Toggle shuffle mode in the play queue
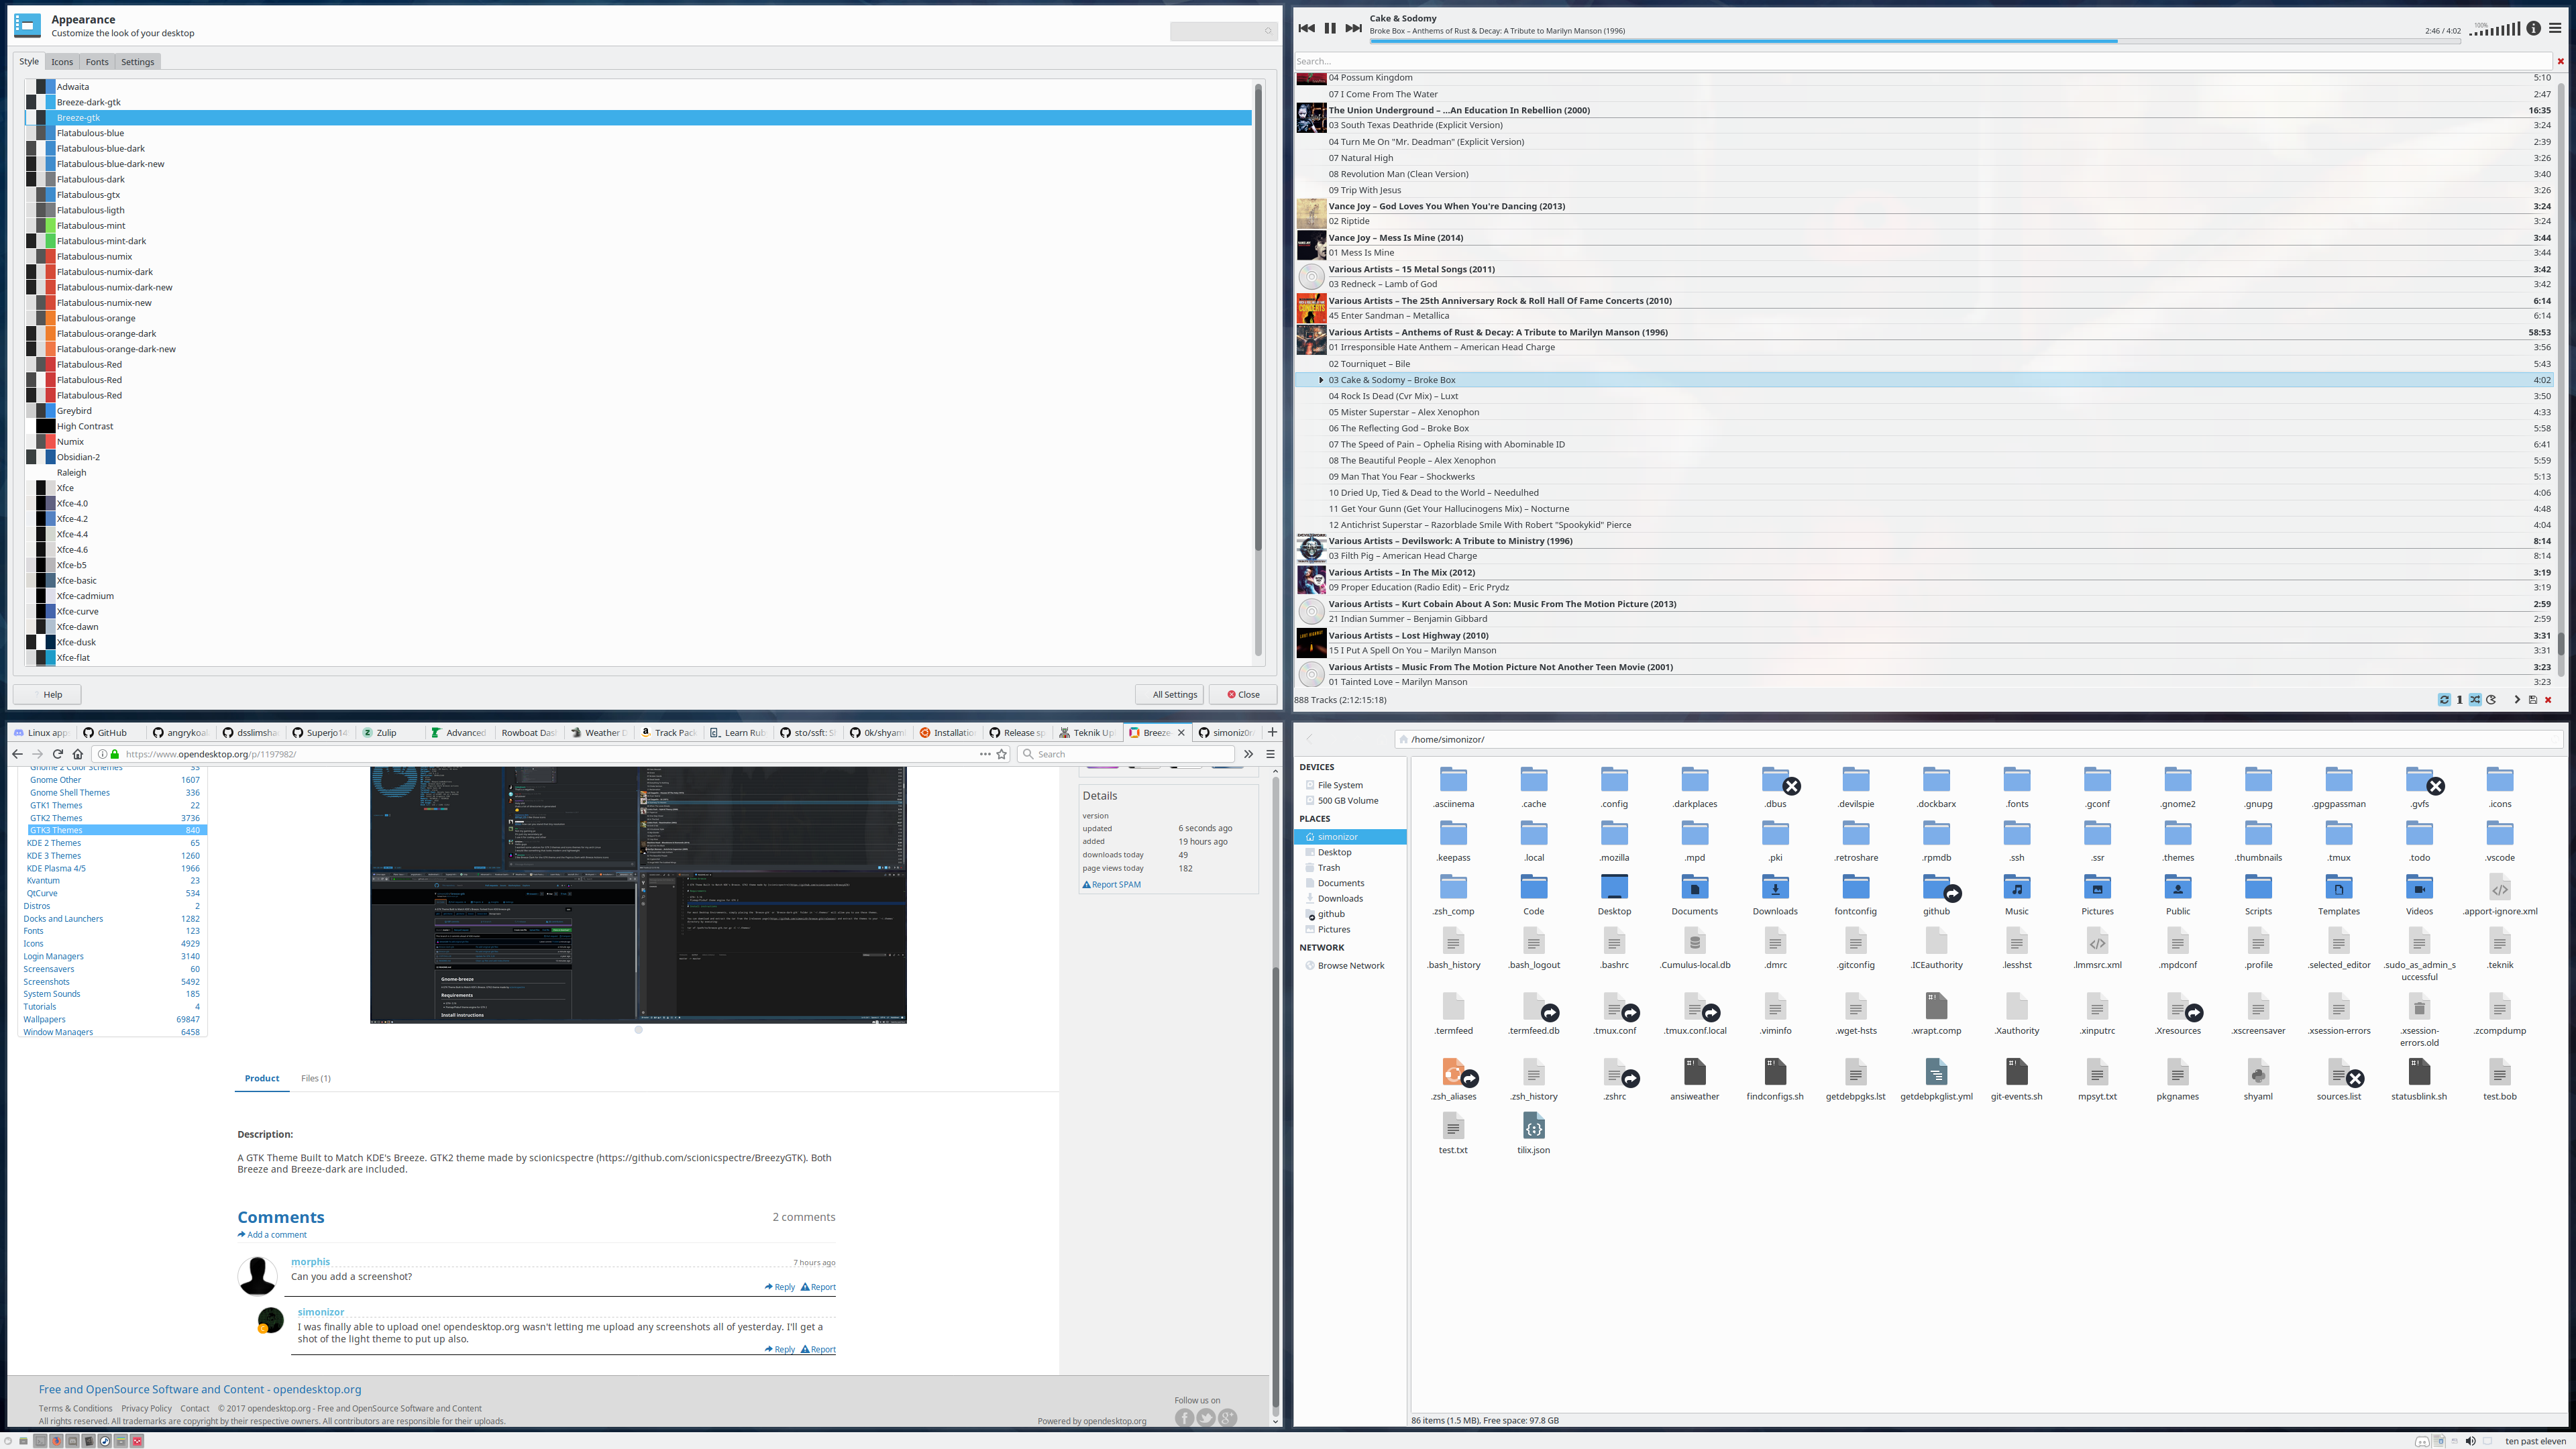Viewport: 2576px width, 1449px height. point(2475,699)
